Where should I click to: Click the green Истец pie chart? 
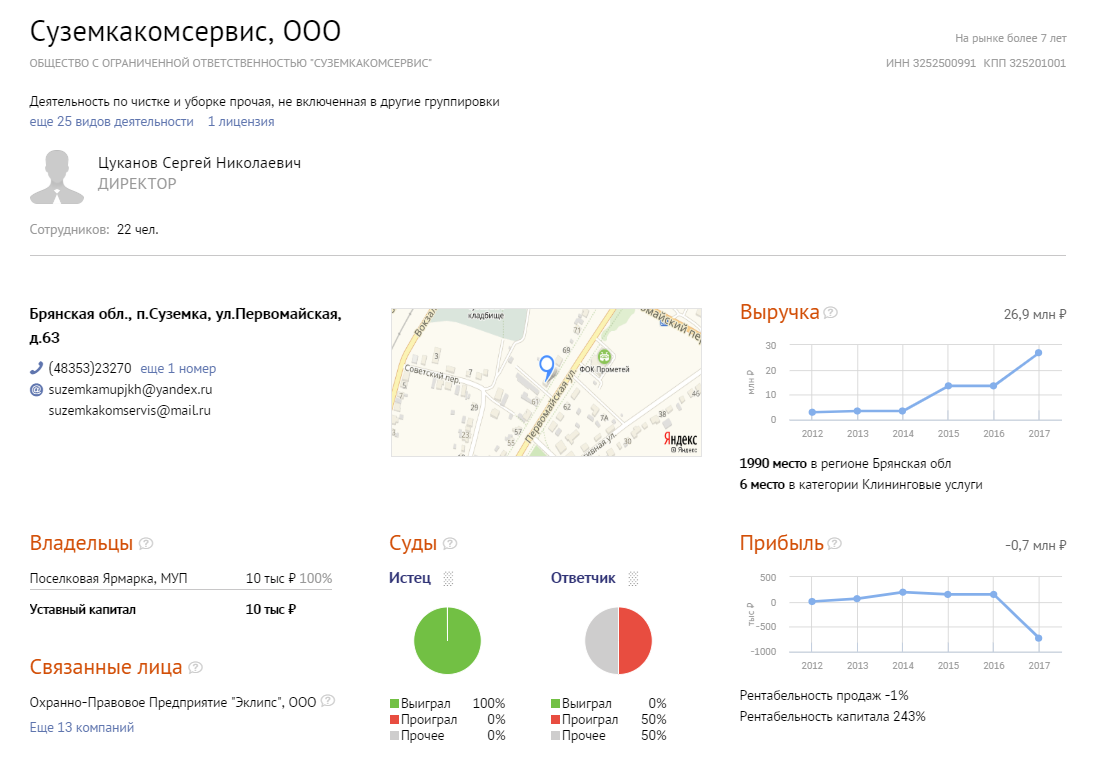click(x=447, y=641)
